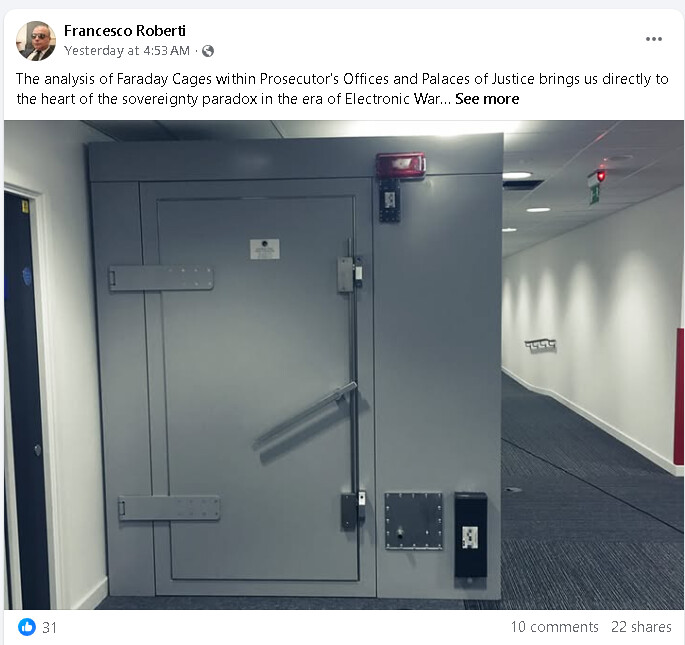685x645 pixels.
Task: Click the square bolted metal panel
Action: tap(413, 520)
